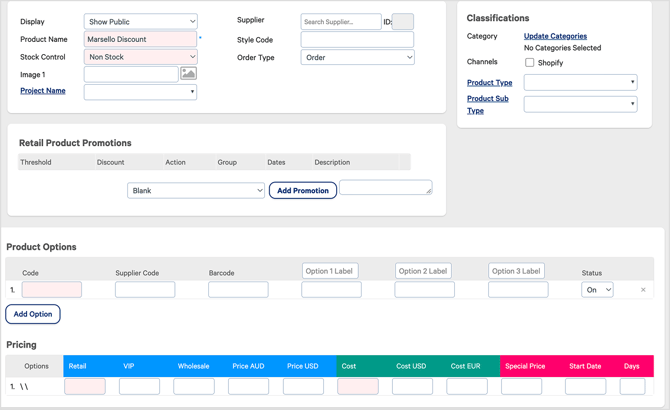The image size is (670, 410).
Task: Click the option Code field in row 1
Action: 52,290
